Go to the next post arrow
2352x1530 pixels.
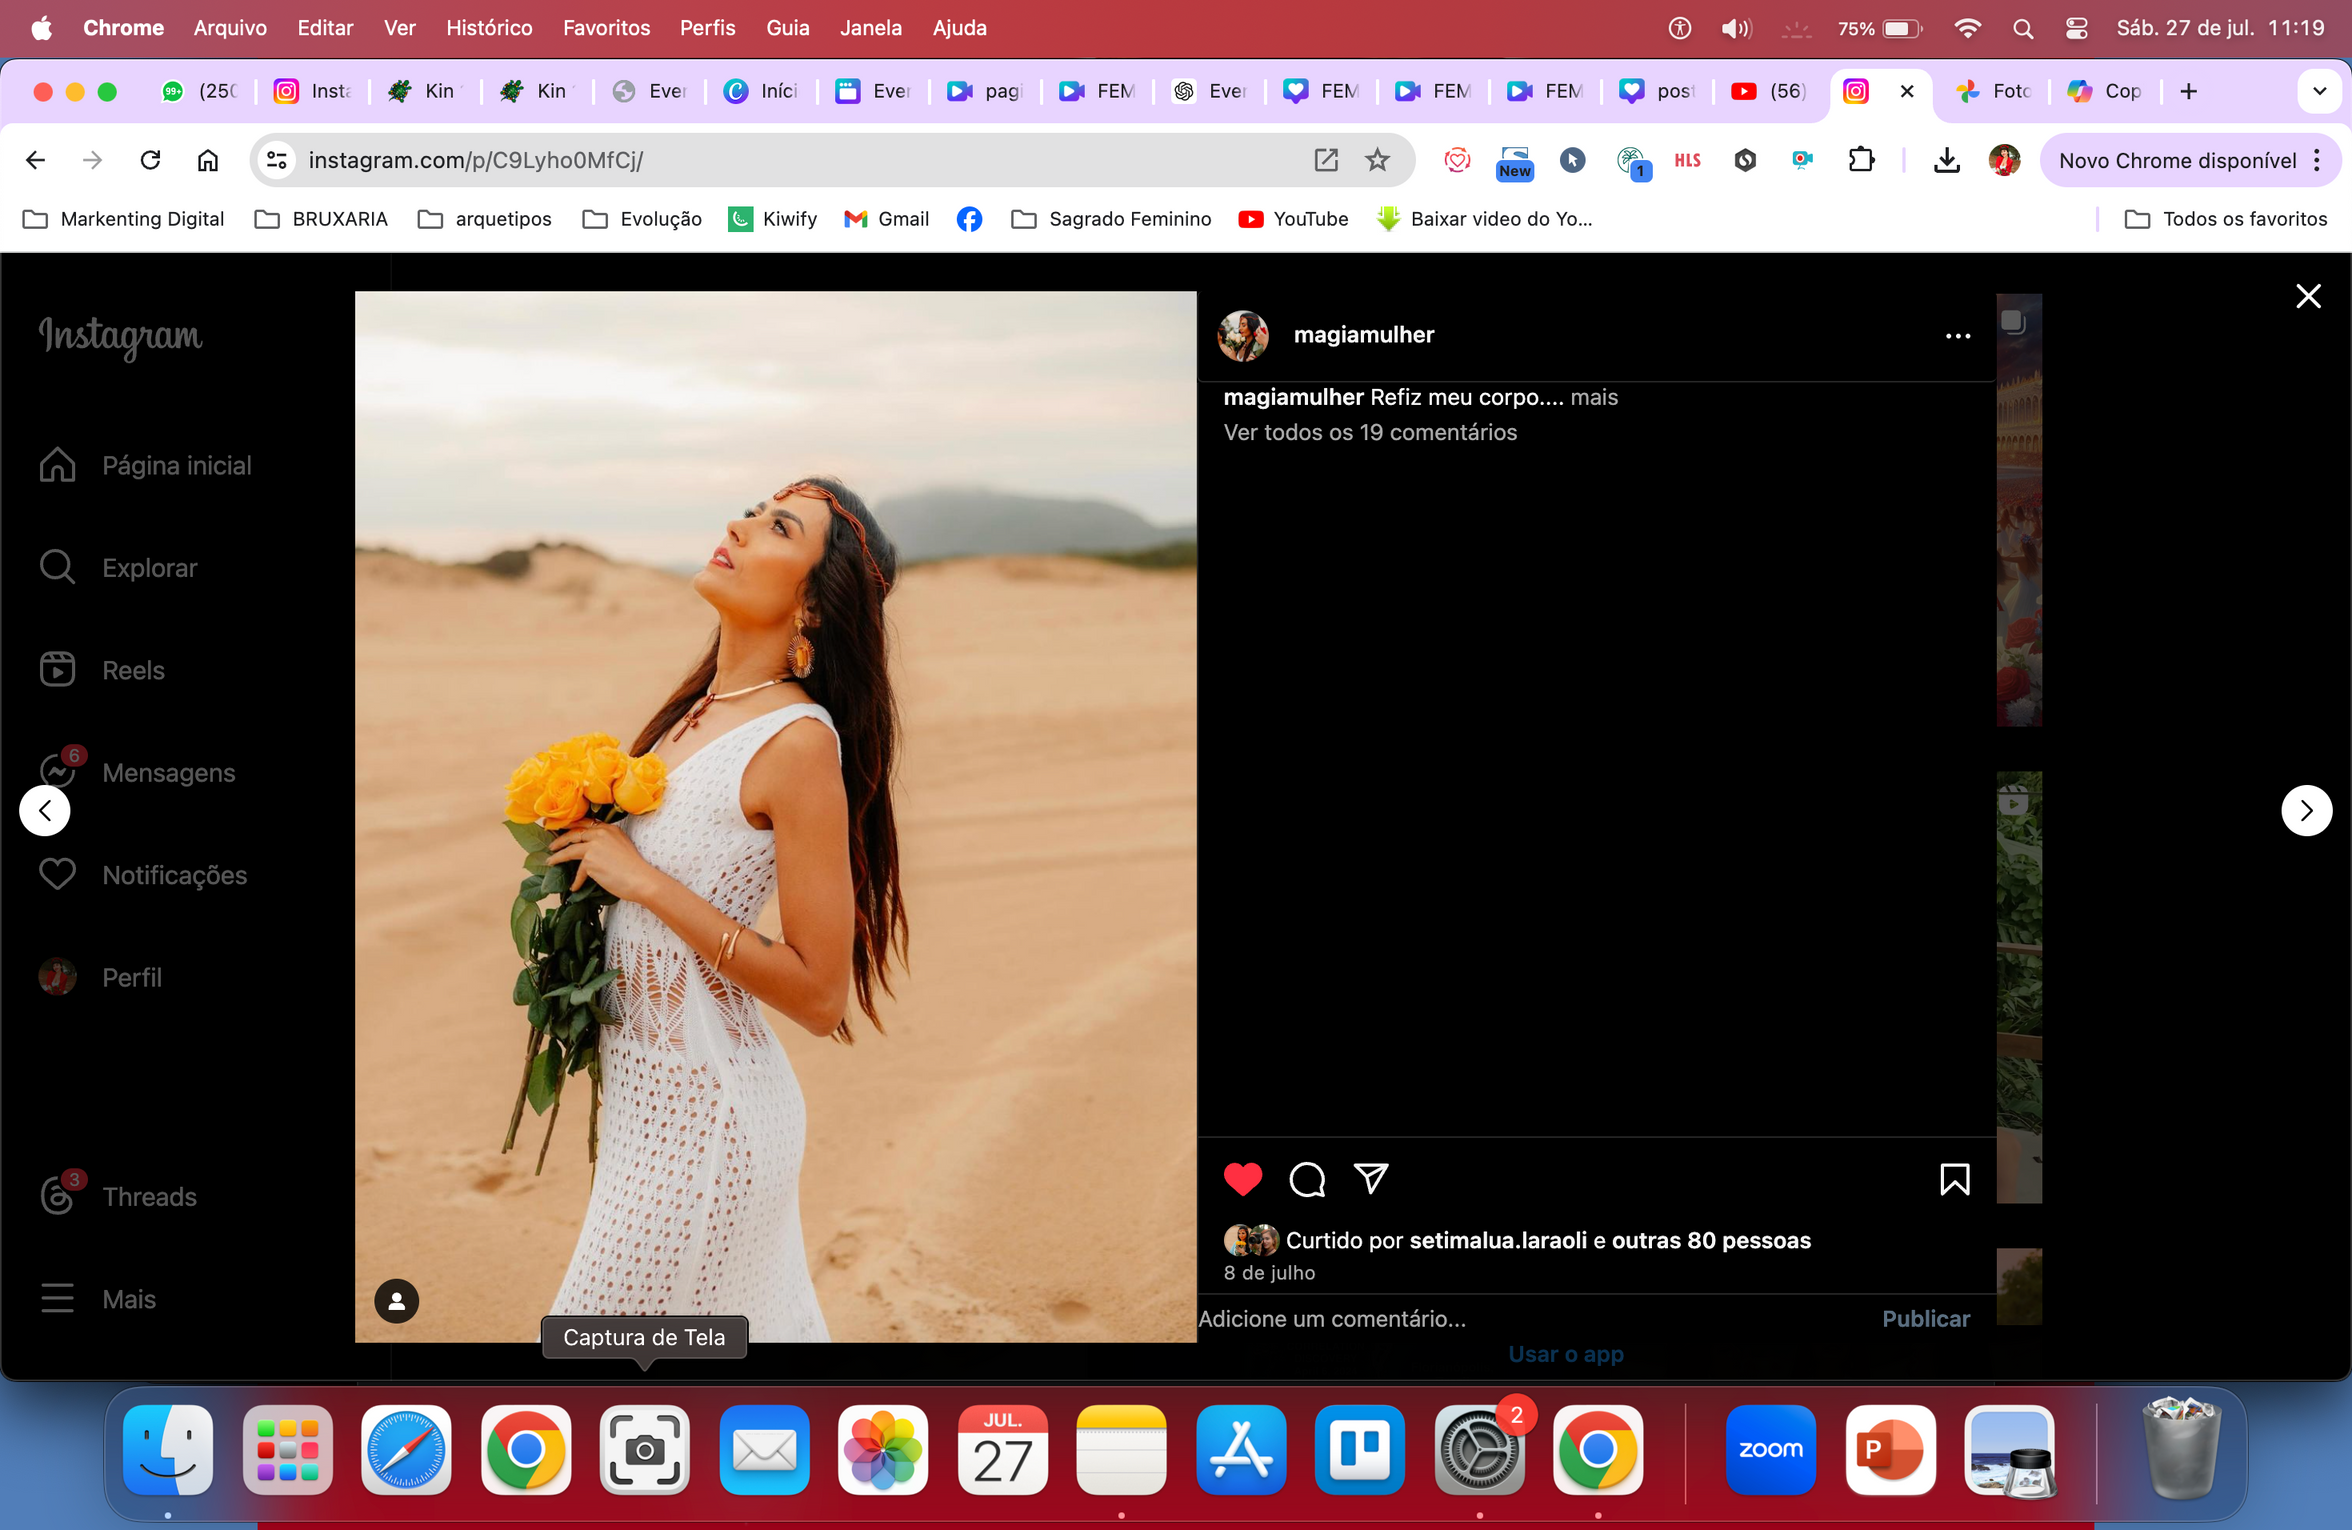pyautogui.click(x=2306, y=810)
